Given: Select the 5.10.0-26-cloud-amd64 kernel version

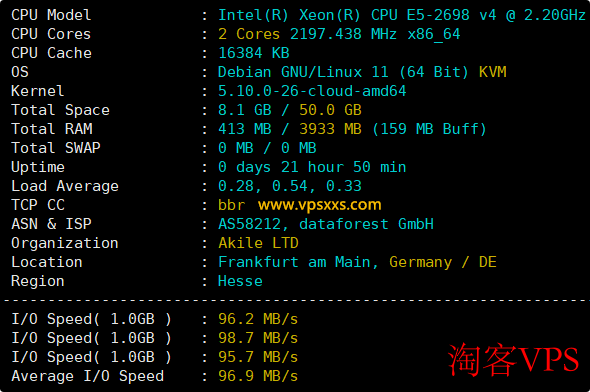Looking at the screenshot, I should 312,91.
